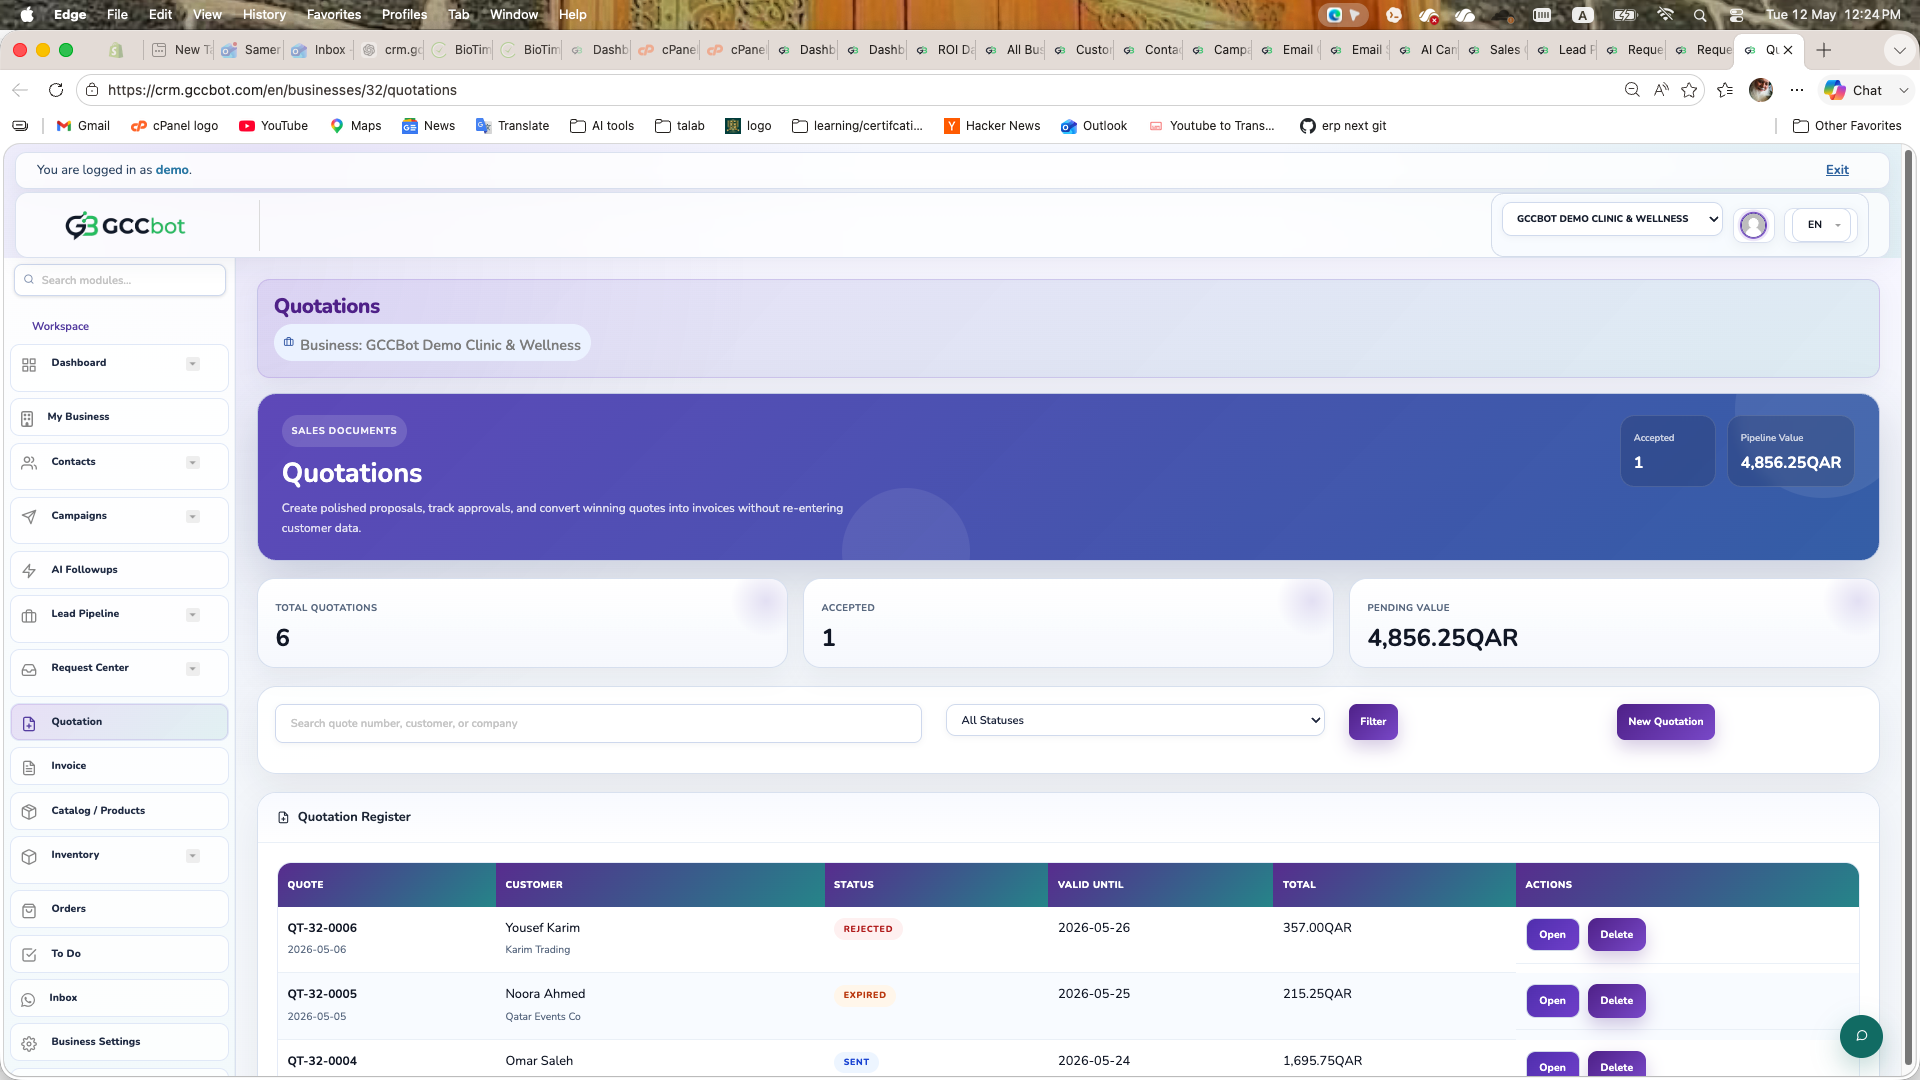Viewport: 1920px width, 1080px height.
Task: Click the Dashboard grid icon in sidebar
Action: click(x=29, y=365)
